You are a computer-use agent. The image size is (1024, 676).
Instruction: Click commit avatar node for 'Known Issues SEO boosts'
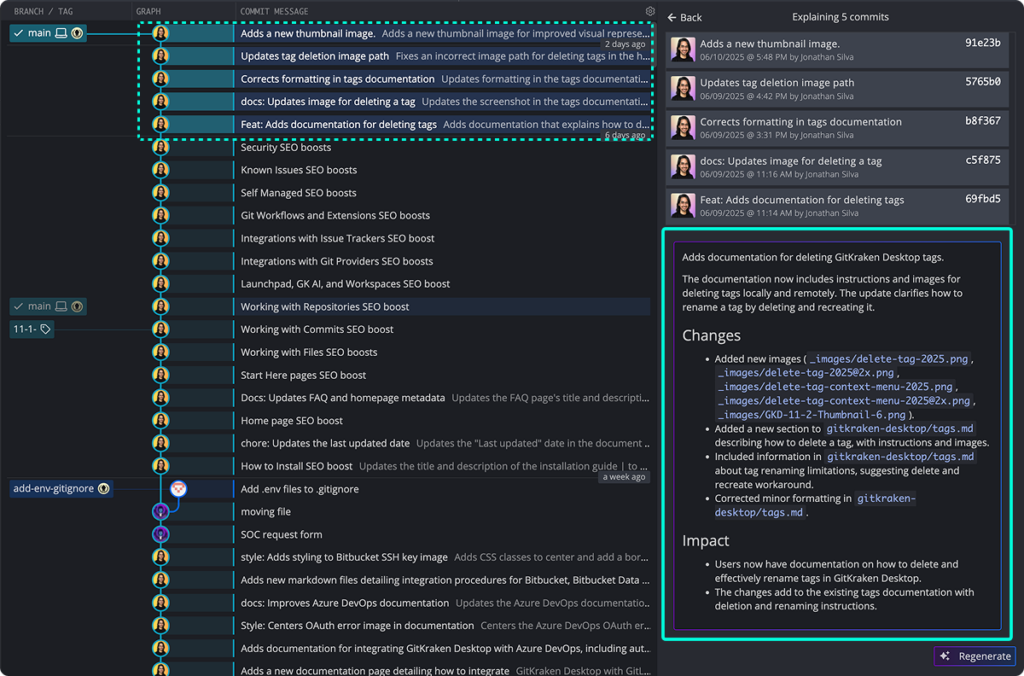[161, 170]
